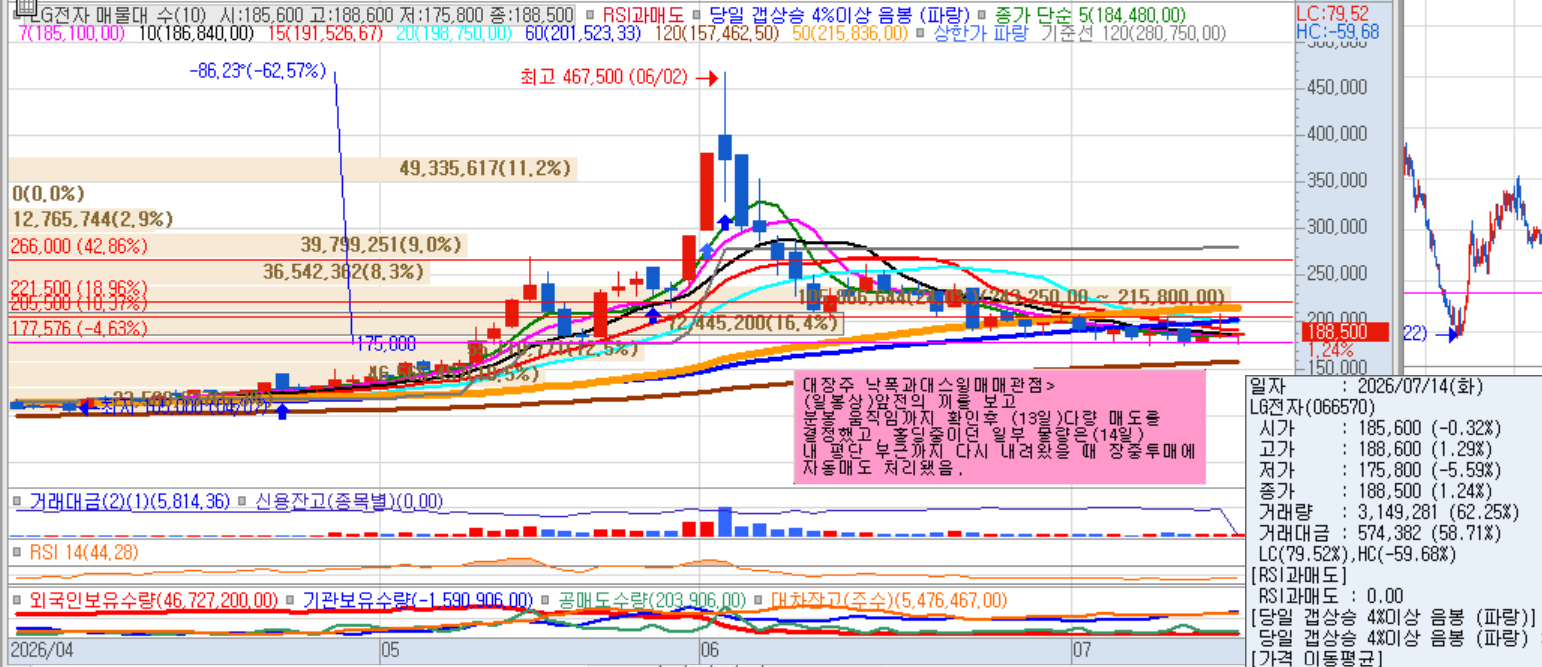
Task: Select the 공매도수량(203,906,00) label
Action: click(650, 600)
